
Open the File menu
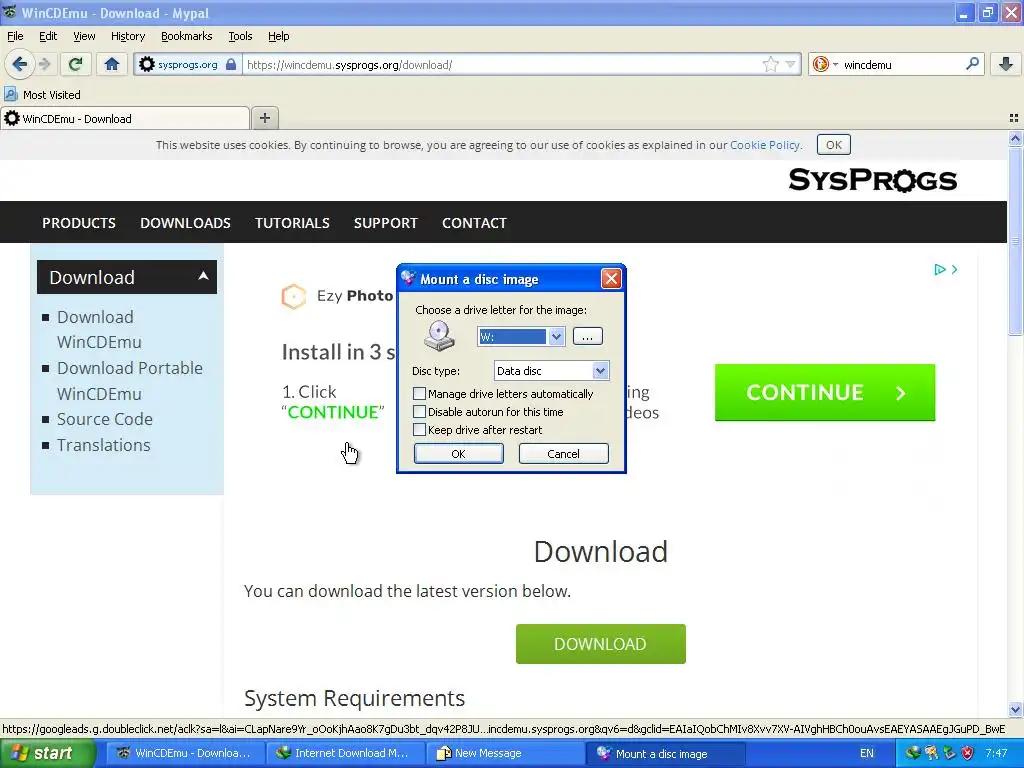tap(15, 36)
